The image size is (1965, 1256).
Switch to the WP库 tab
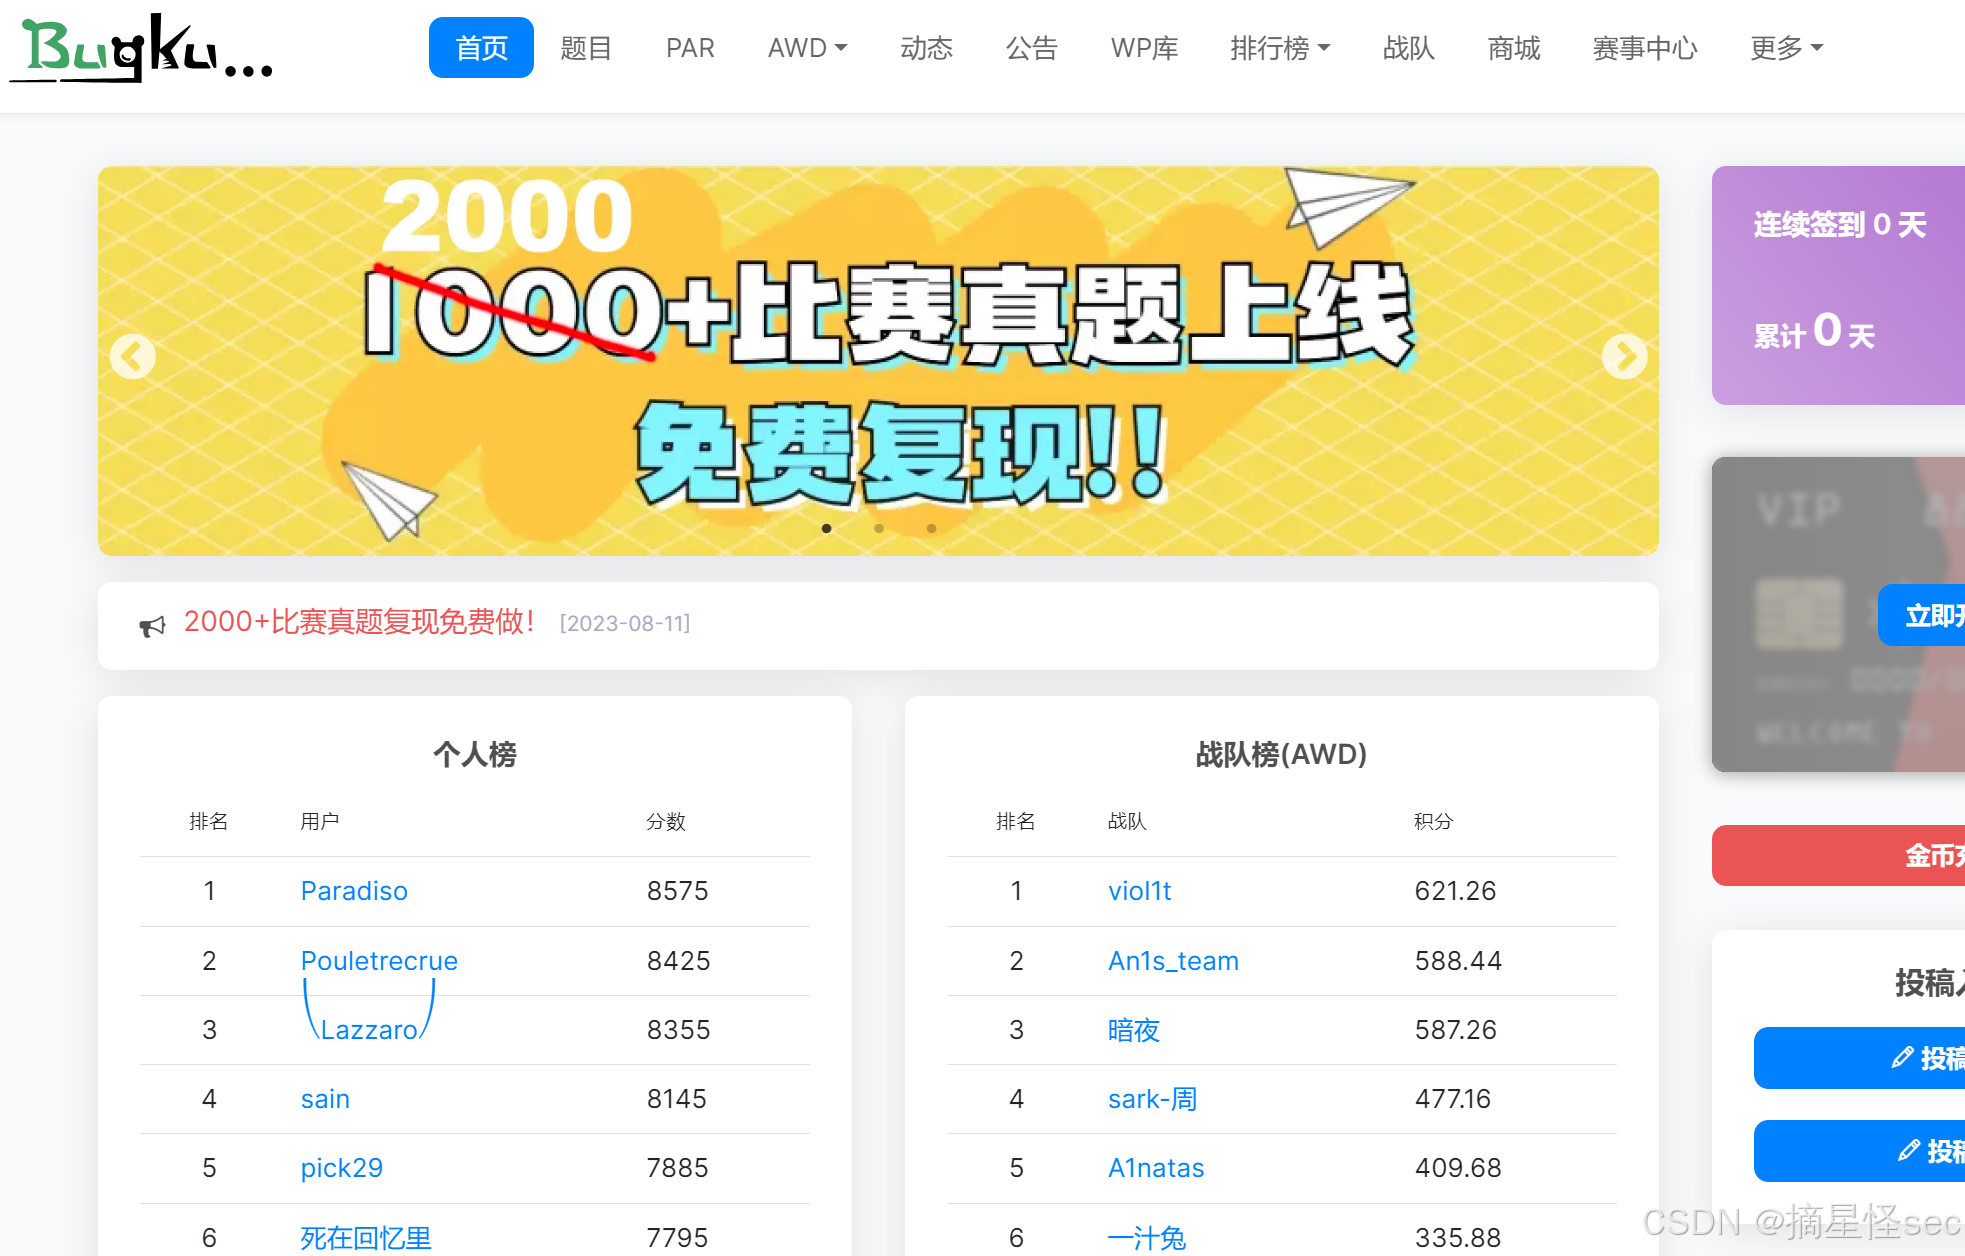point(1144,48)
